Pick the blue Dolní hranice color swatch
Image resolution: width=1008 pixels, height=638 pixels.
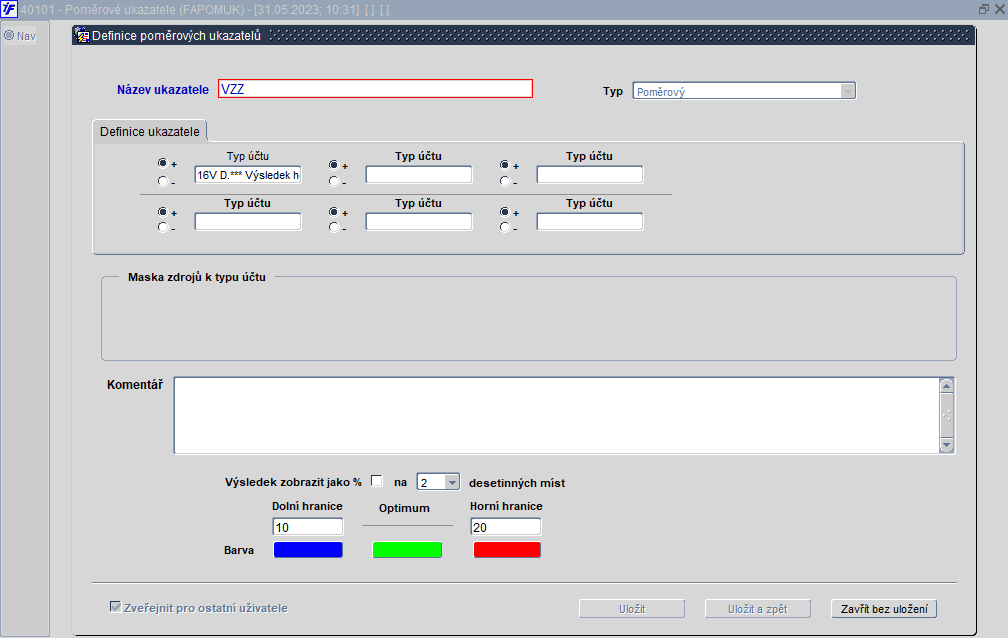click(308, 550)
